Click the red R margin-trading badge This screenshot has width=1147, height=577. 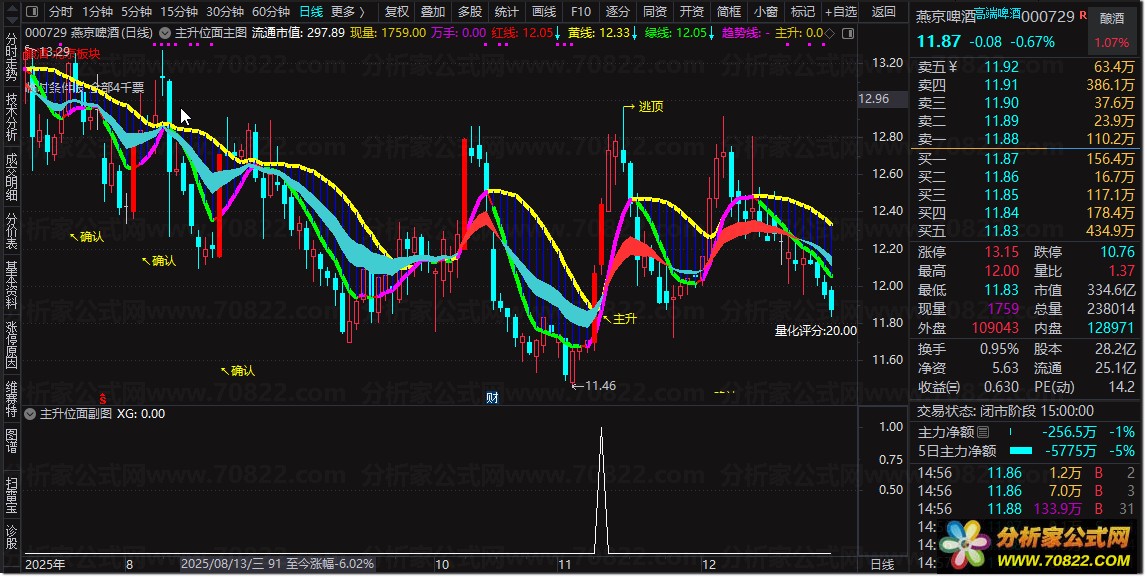1083,15
